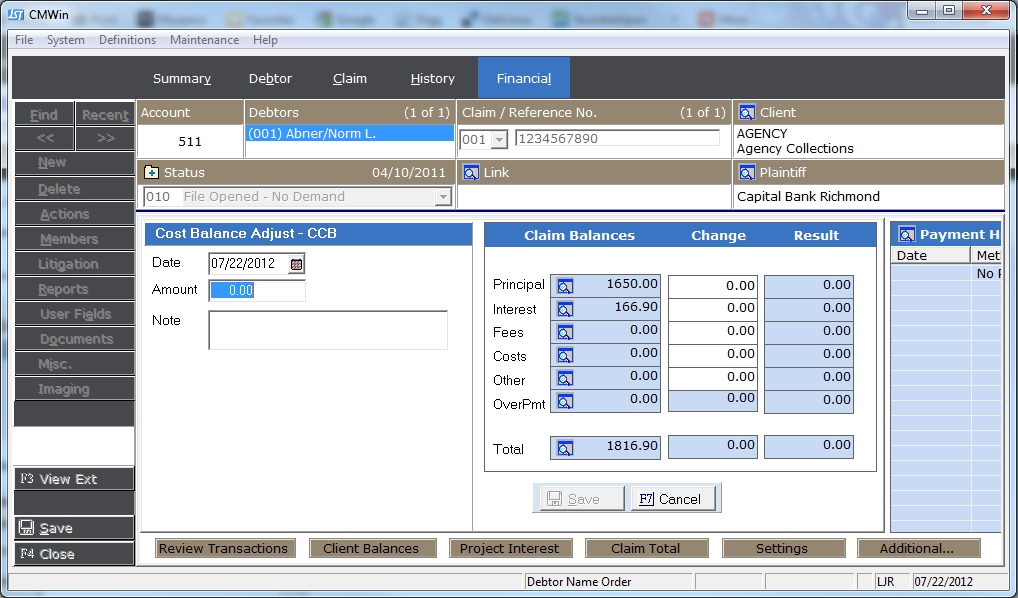Open the Payment History lookup icon

coord(907,235)
